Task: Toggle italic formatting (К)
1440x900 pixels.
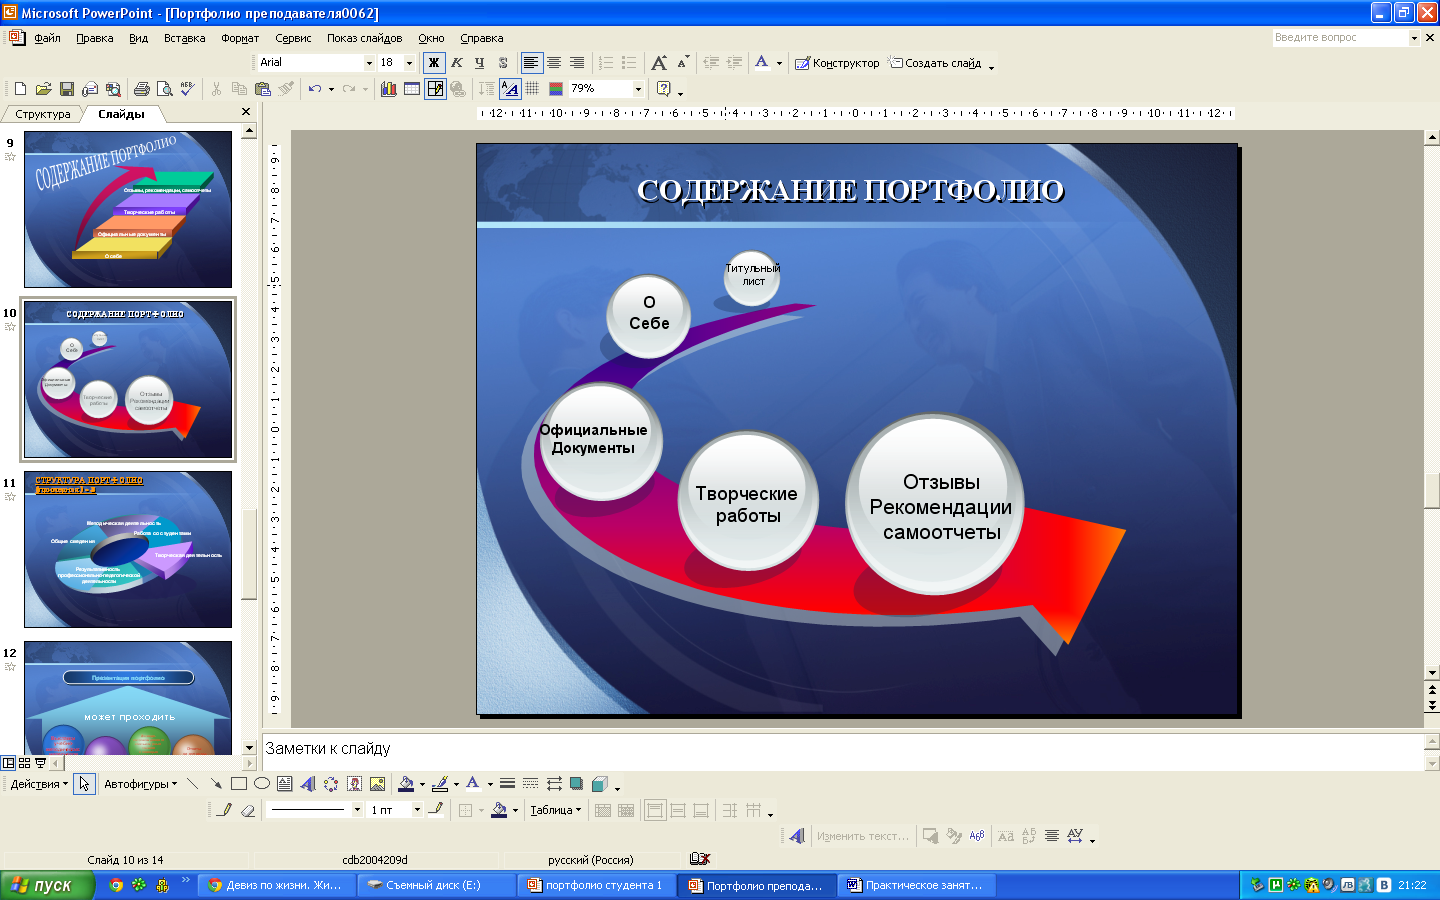Action: click(x=457, y=63)
